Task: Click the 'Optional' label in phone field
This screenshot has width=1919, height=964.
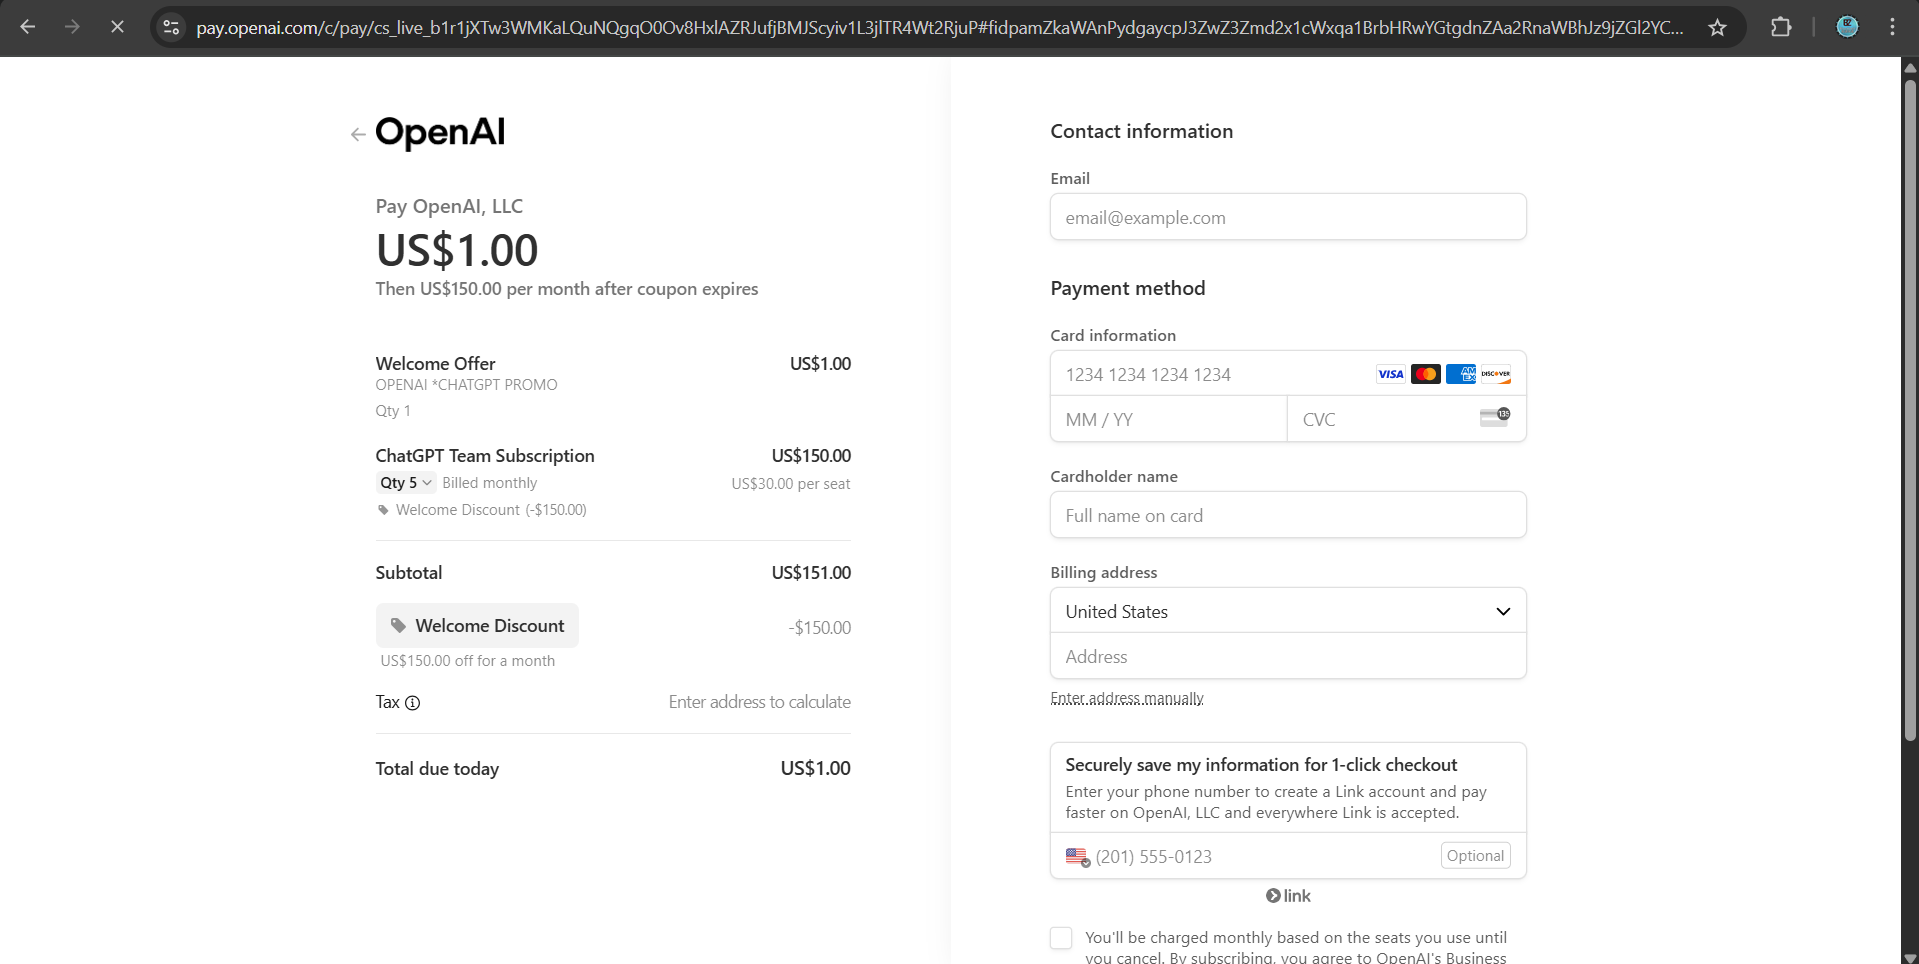Action: (1475, 856)
